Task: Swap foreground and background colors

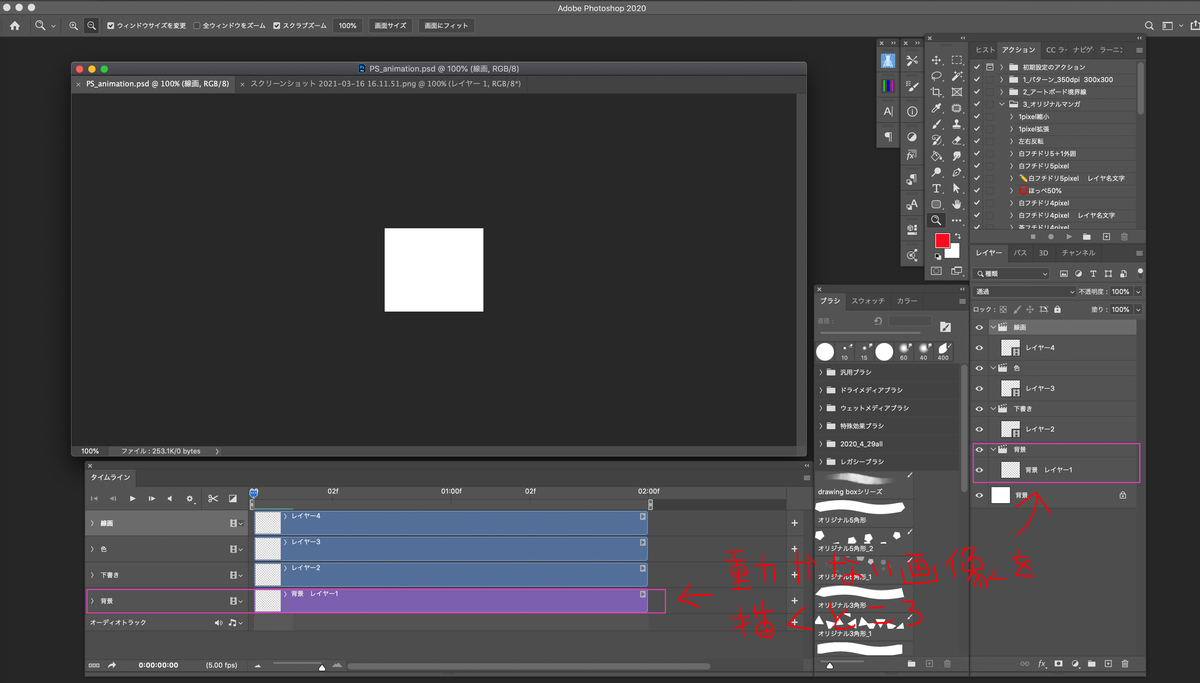Action: (x=956, y=237)
